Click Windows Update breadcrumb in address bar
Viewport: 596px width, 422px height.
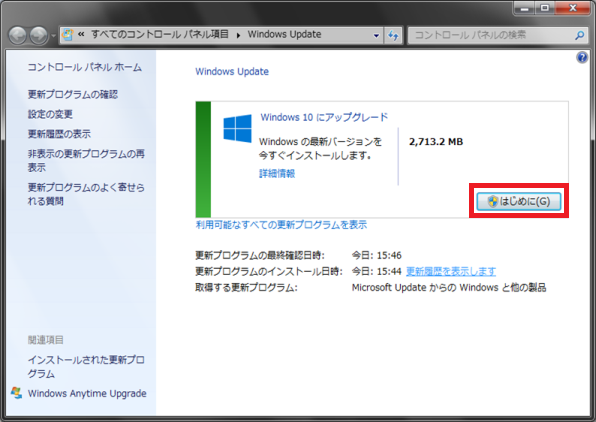[284, 35]
